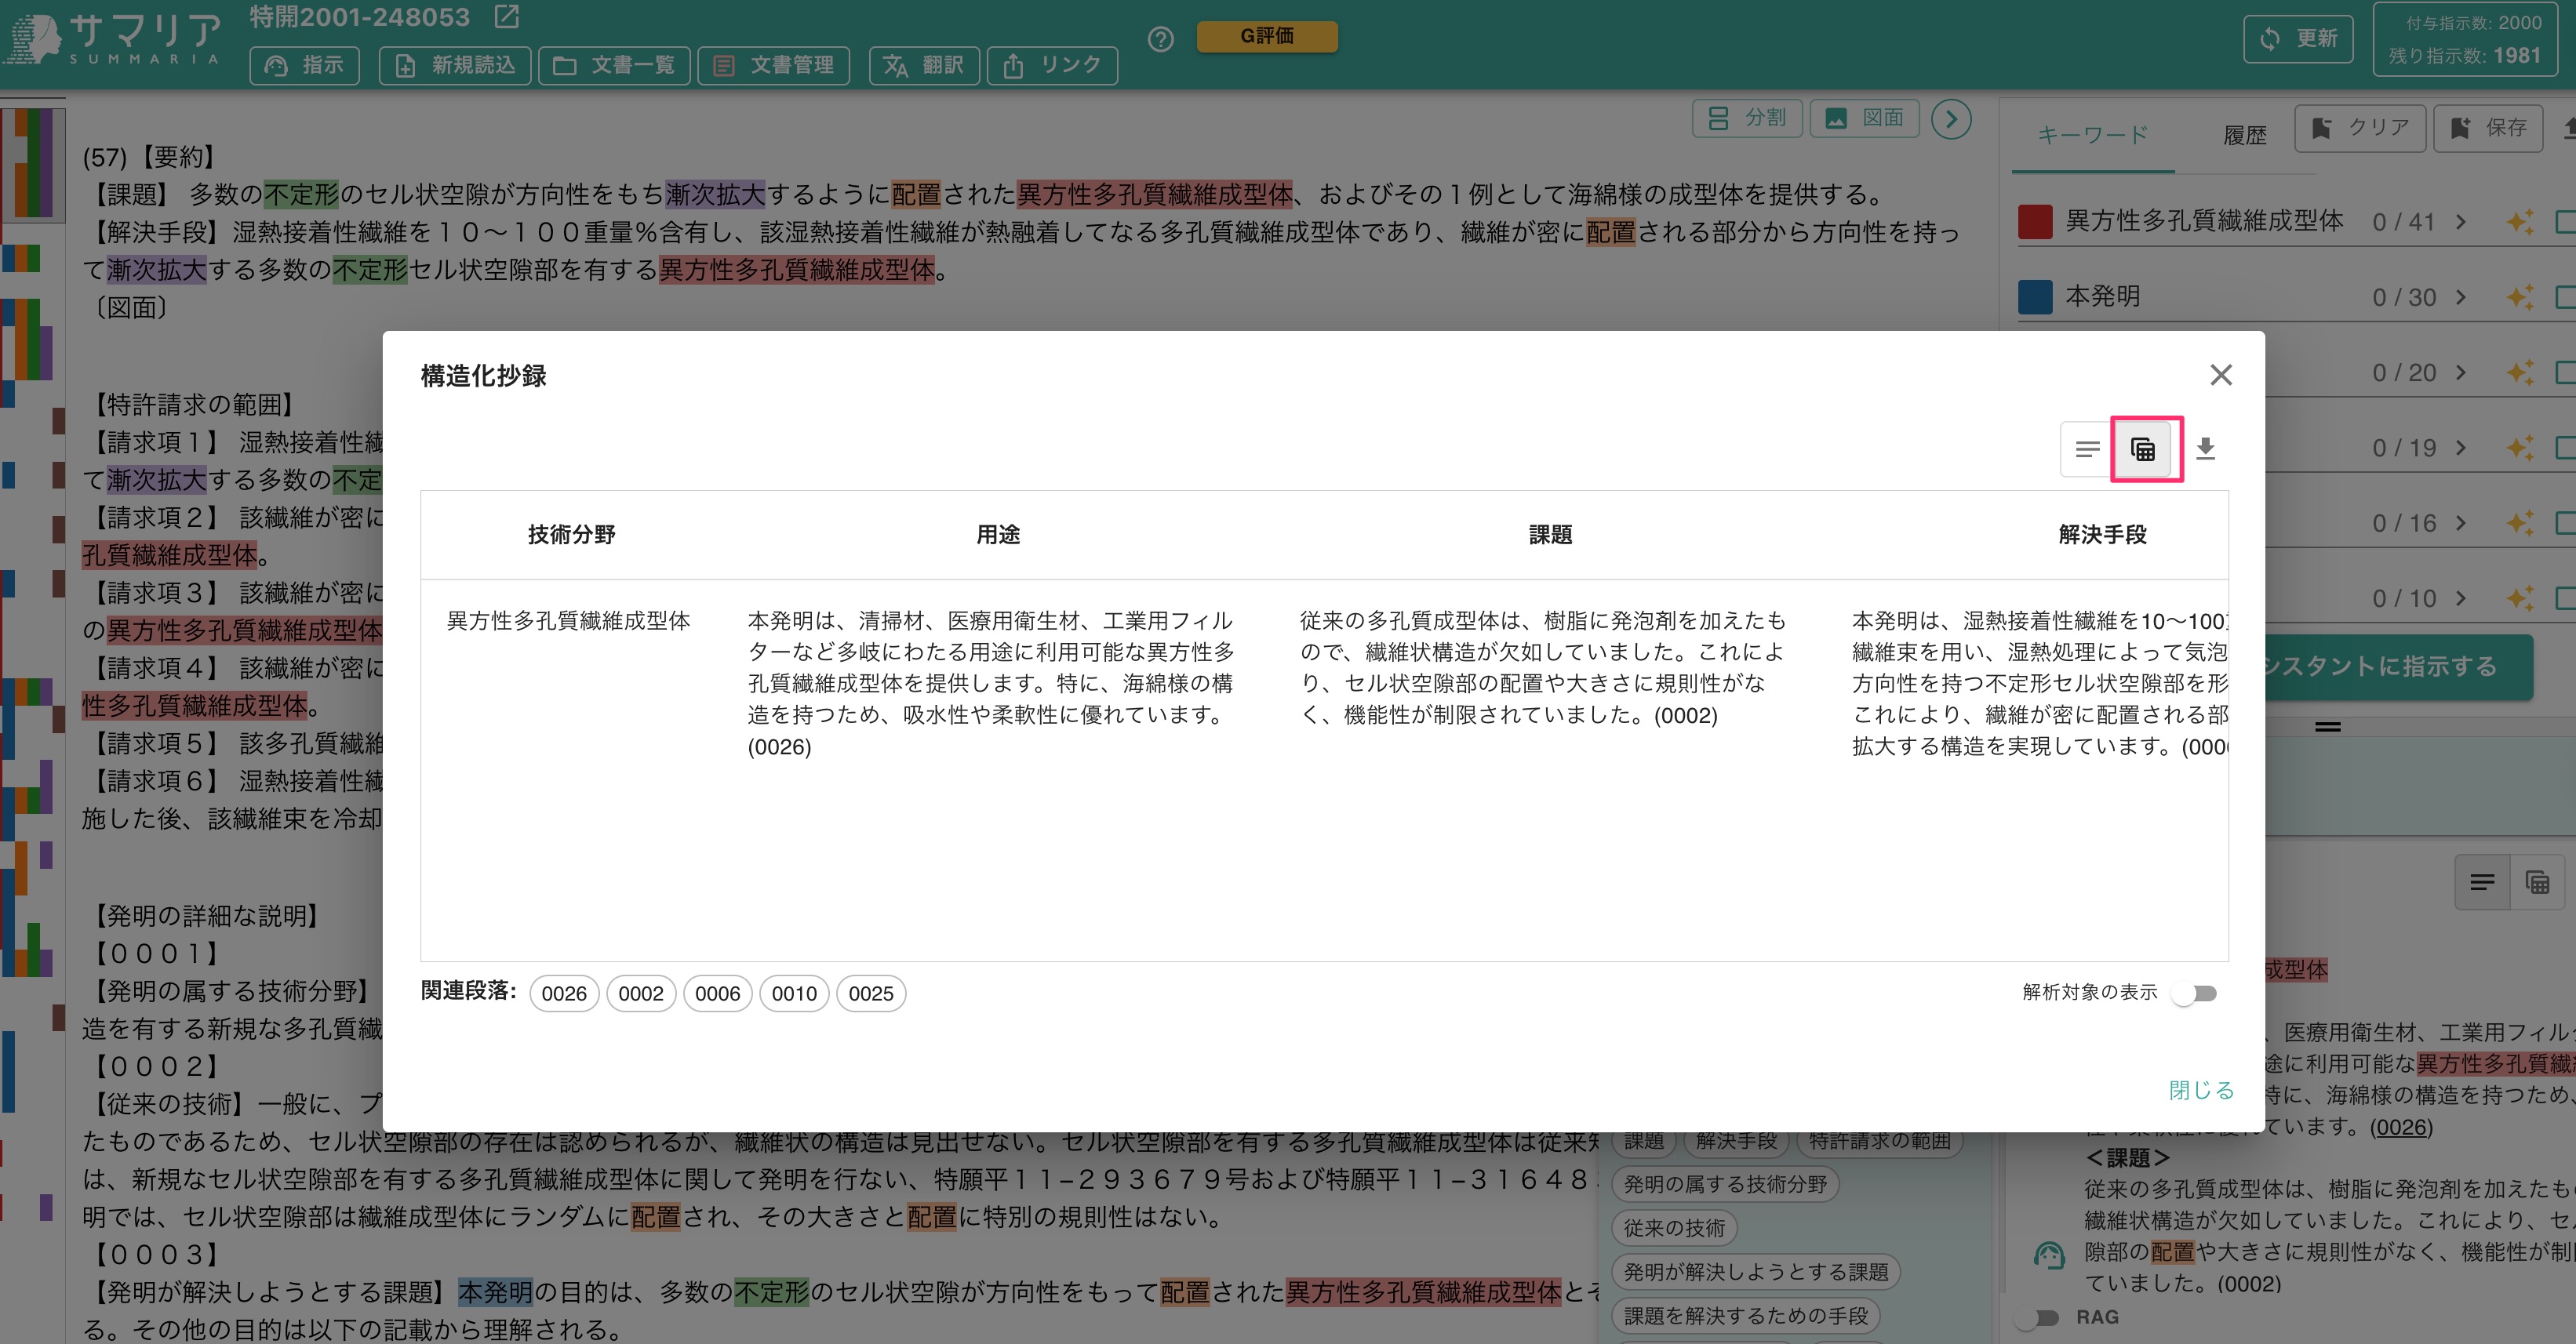Screen dimensions: 2576x1344
Task: Close the 構造化抄録 dialog with X
Action: pyautogui.click(x=2221, y=375)
